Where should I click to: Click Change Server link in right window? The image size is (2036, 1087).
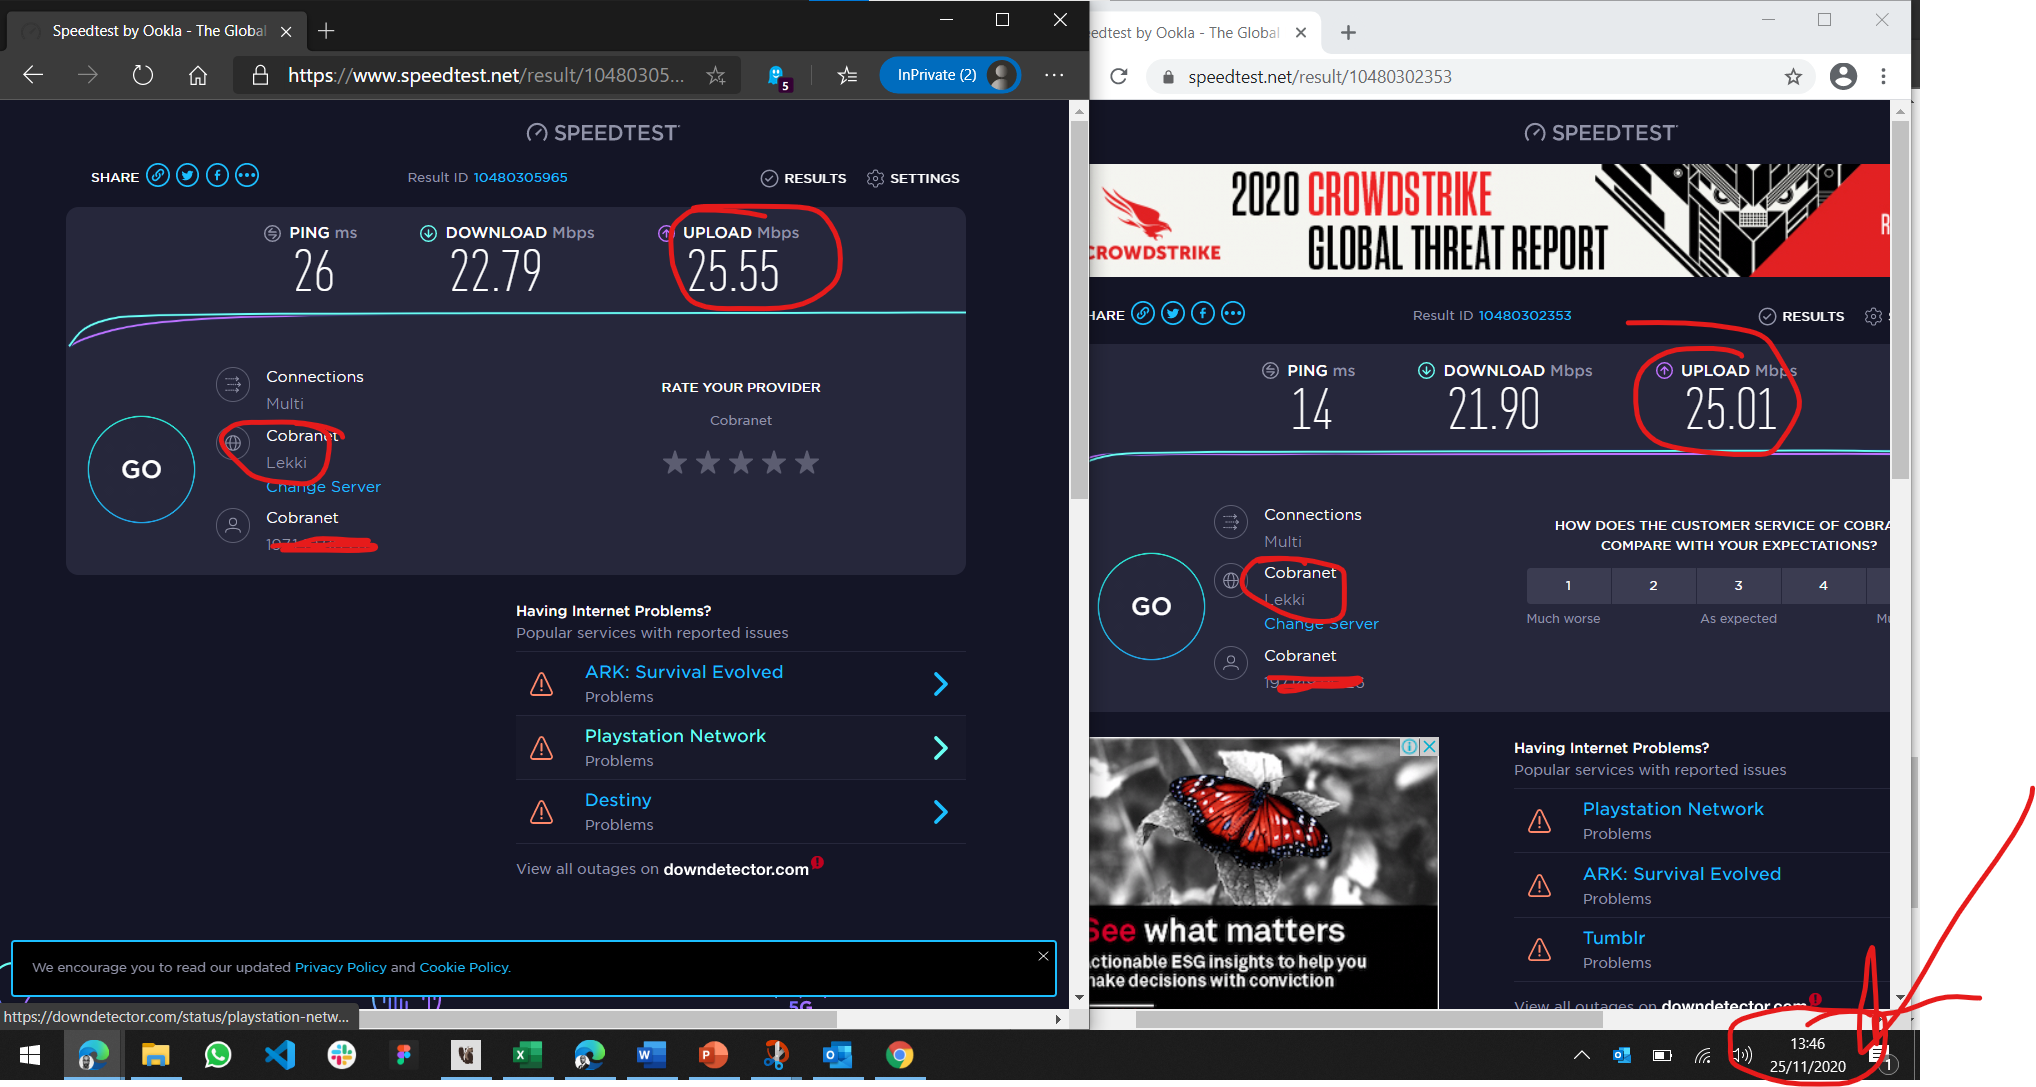1321,624
